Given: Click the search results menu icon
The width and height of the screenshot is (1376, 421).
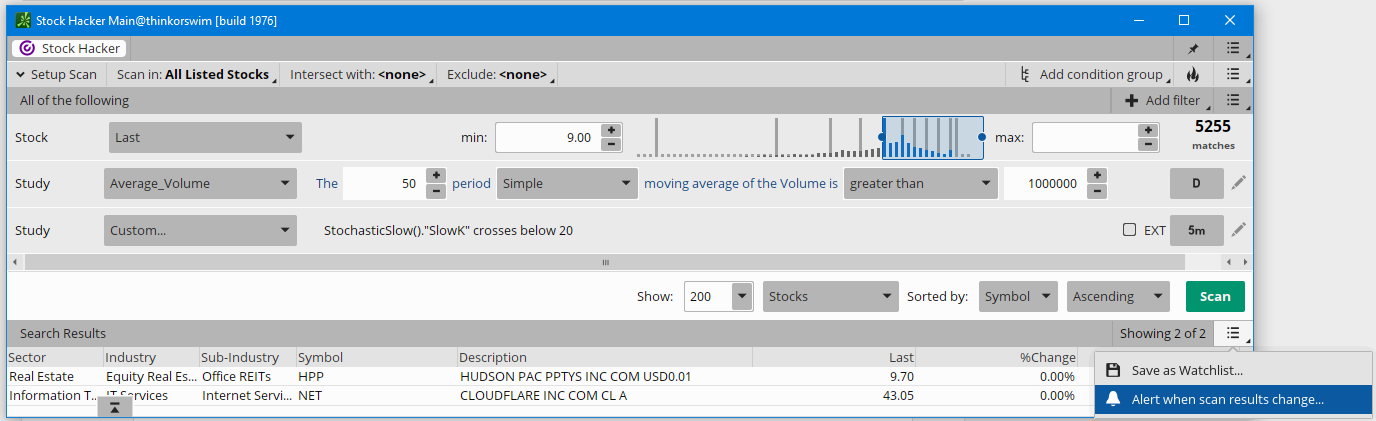Looking at the screenshot, I should pyautogui.click(x=1233, y=333).
